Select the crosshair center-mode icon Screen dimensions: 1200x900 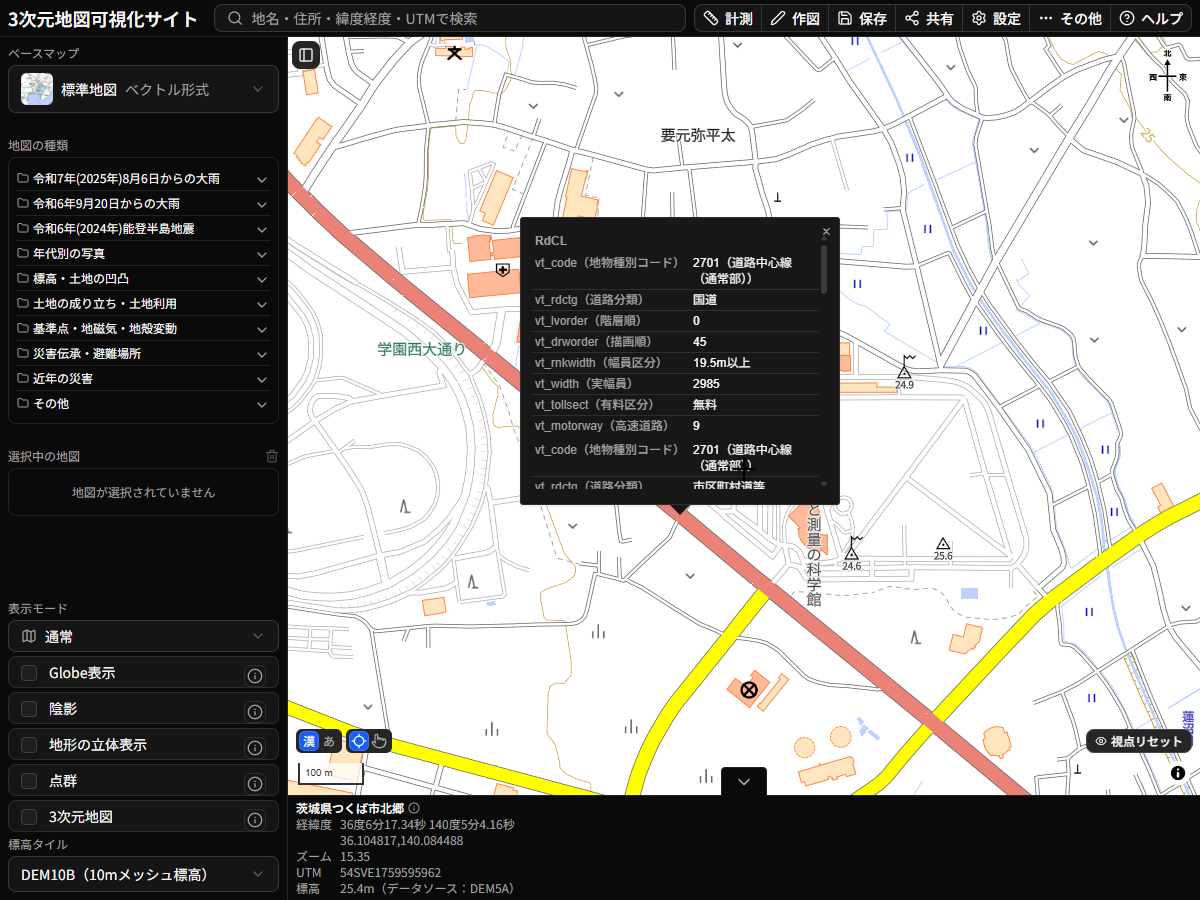click(x=359, y=741)
